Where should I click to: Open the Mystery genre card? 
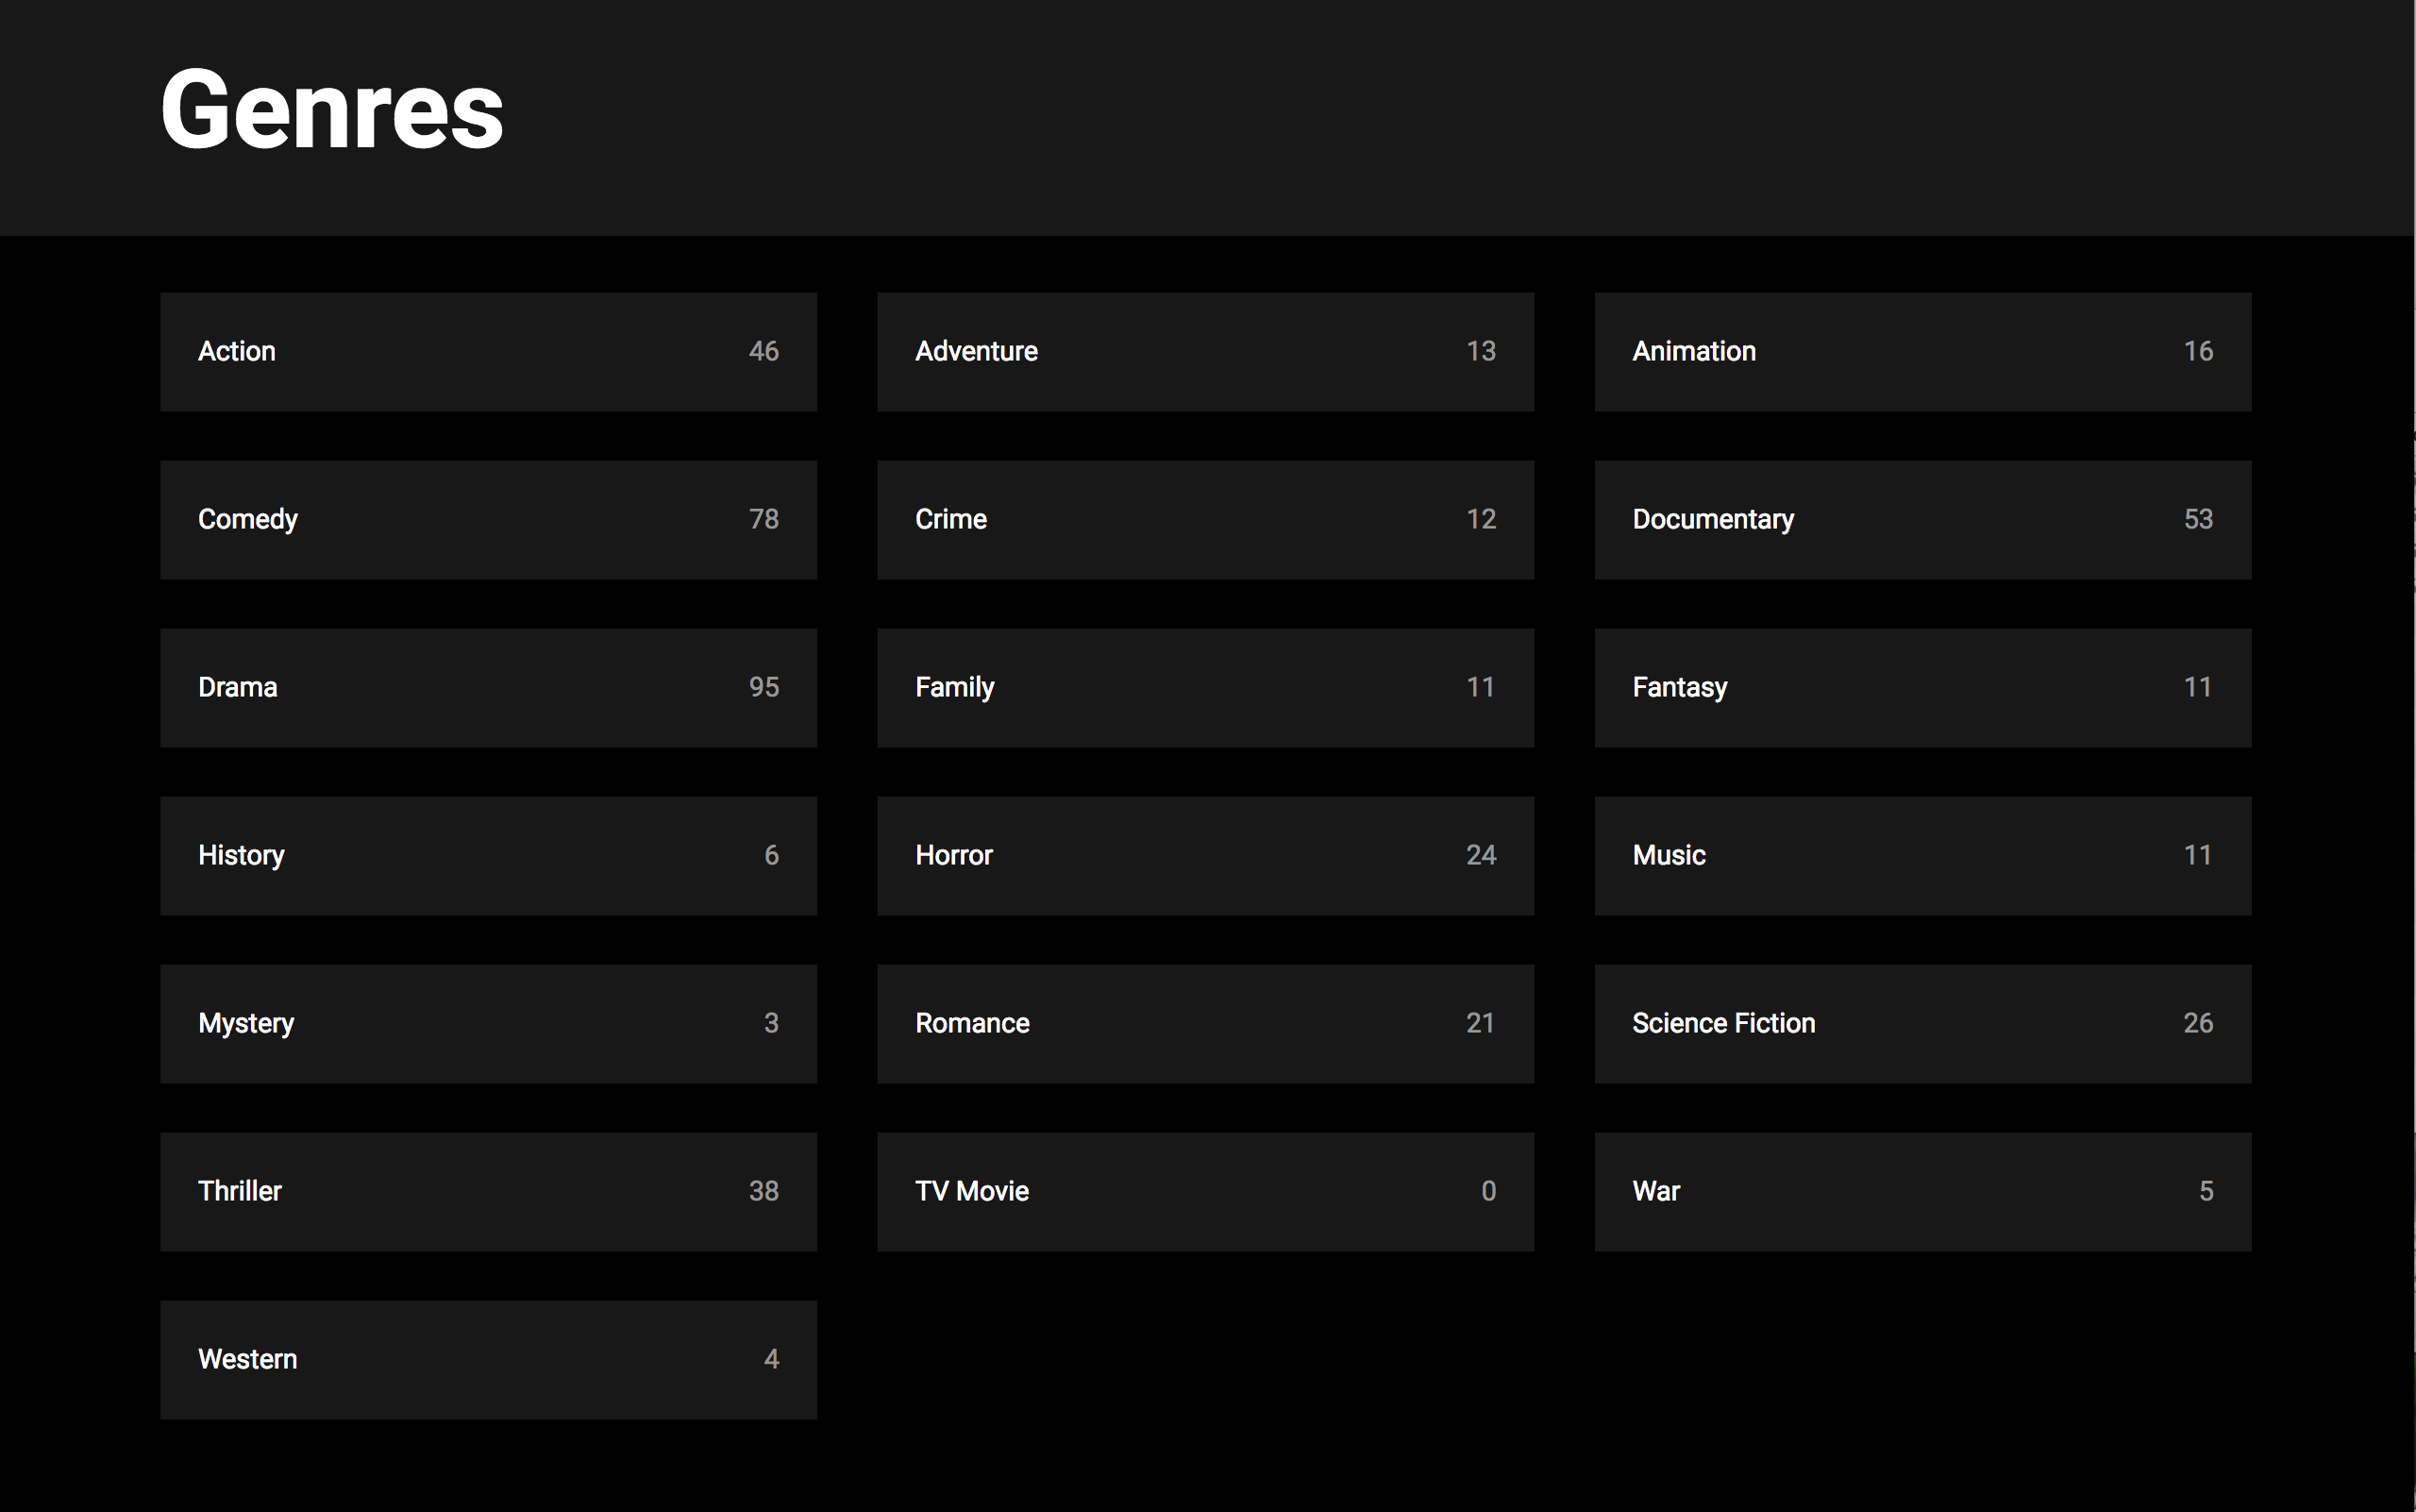(x=488, y=1024)
